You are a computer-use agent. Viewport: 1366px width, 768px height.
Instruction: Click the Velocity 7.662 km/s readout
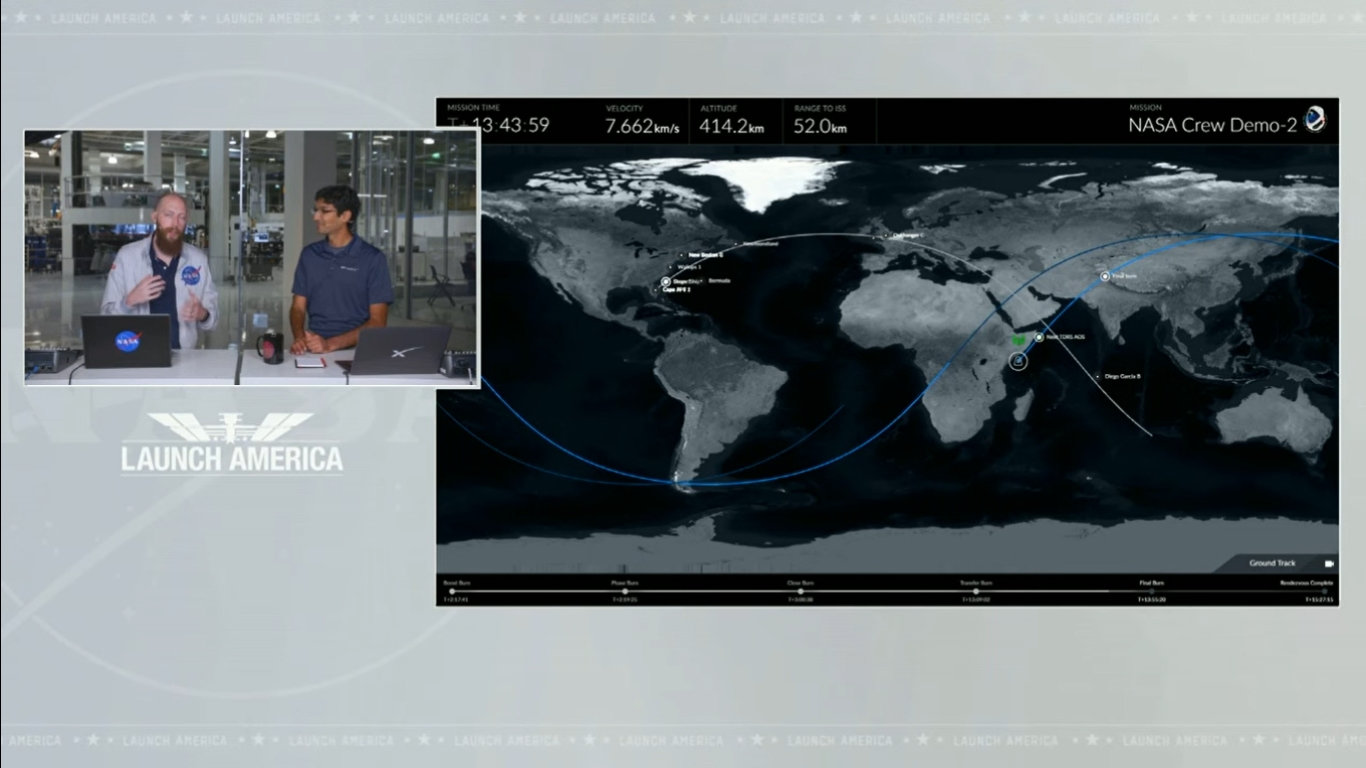tap(643, 126)
